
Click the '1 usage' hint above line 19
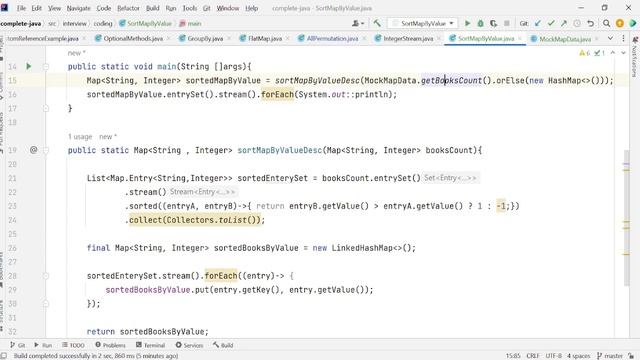tap(80, 136)
